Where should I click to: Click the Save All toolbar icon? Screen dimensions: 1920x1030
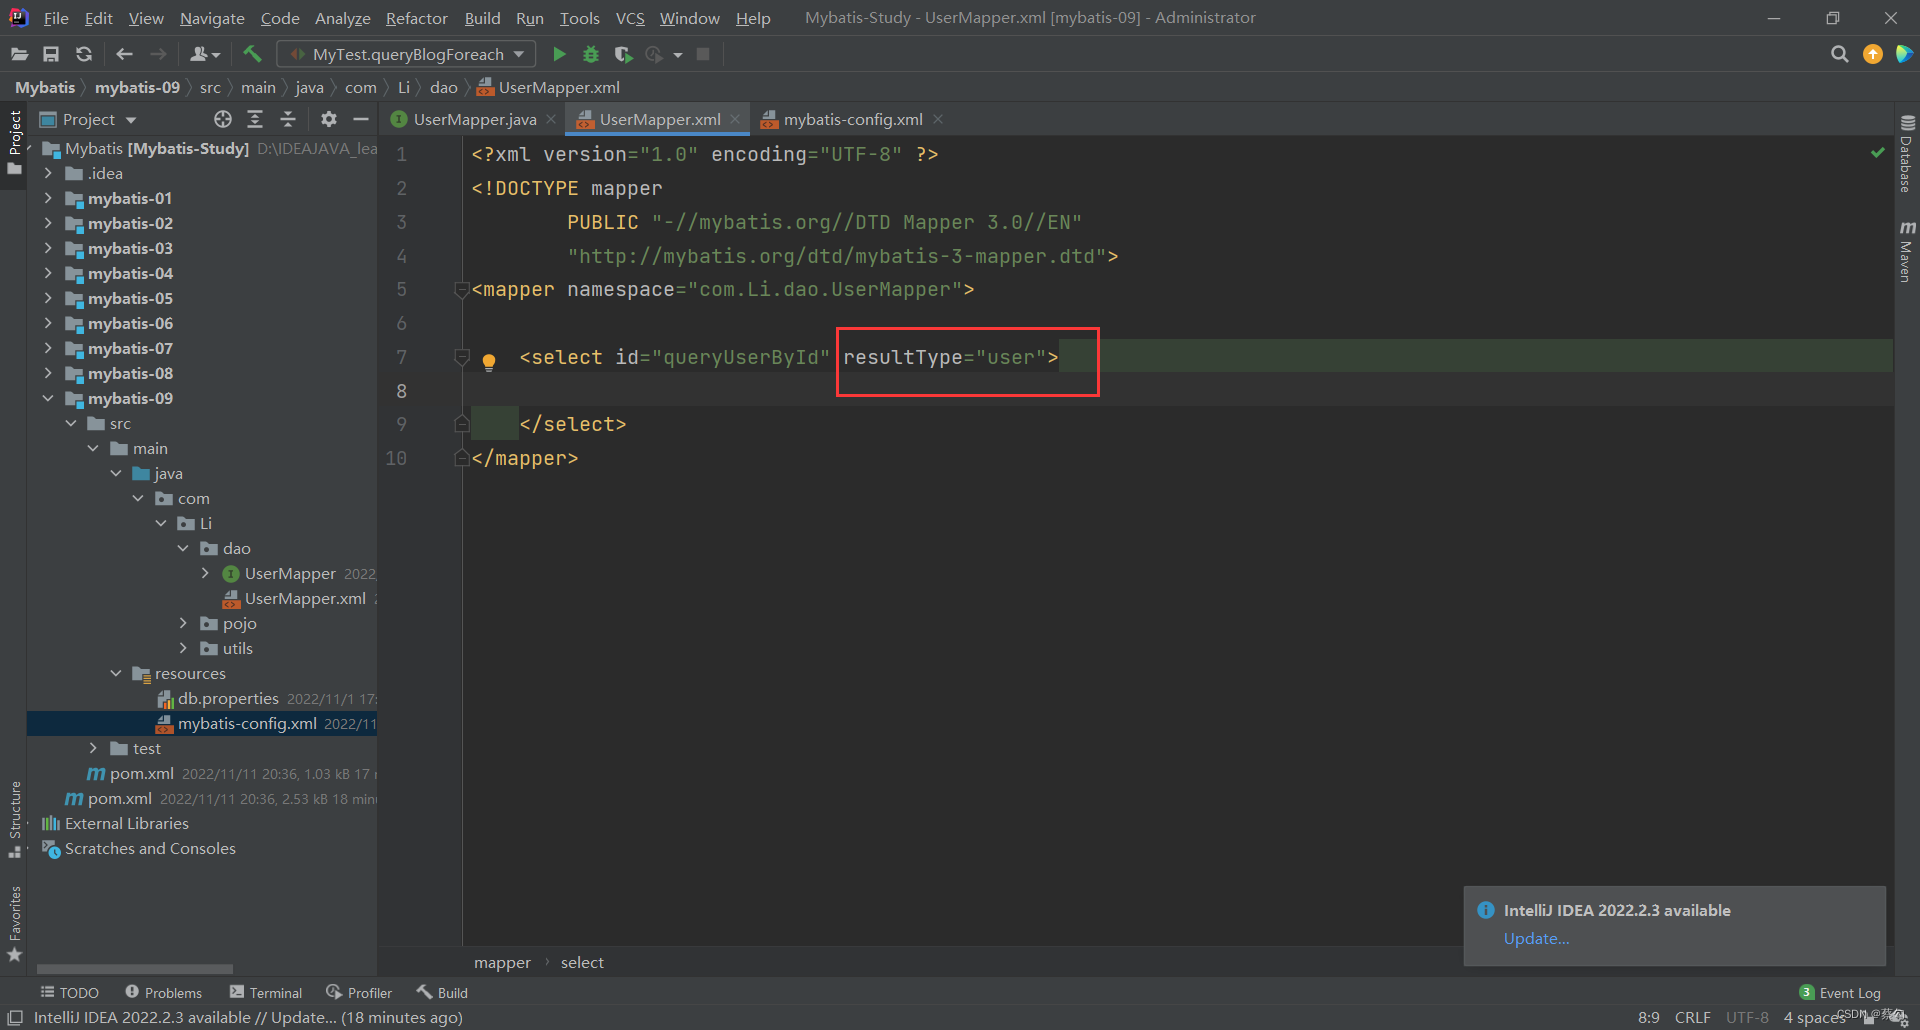[x=51, y=54]
